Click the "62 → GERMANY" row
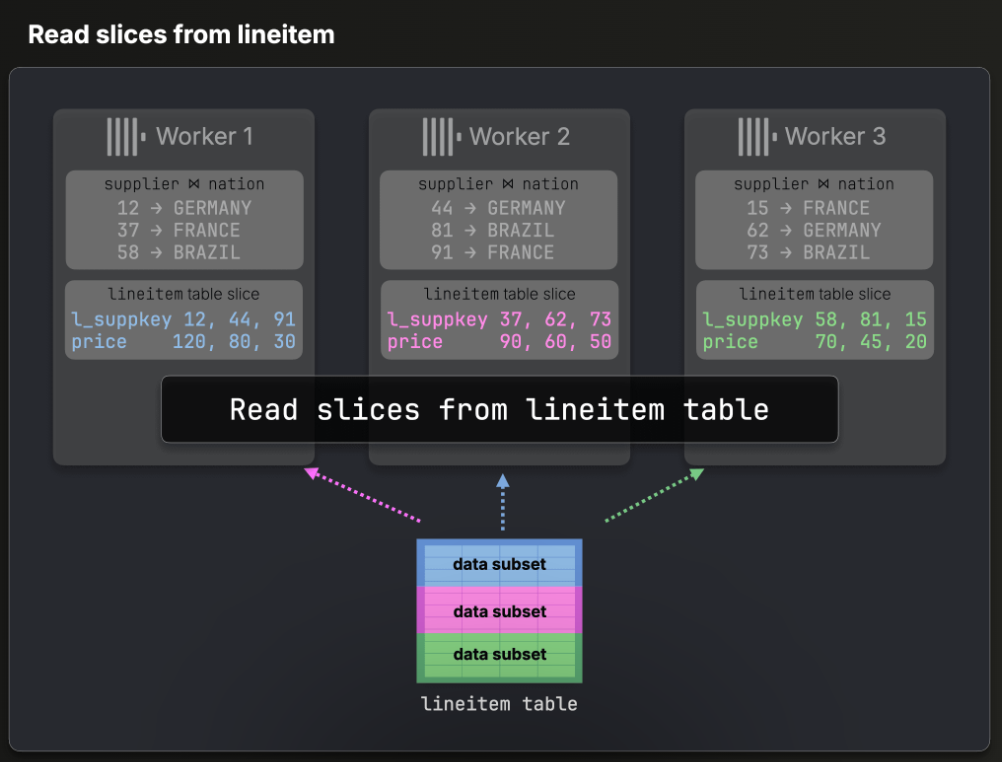The image size is (1002, 762). [813, 230]
